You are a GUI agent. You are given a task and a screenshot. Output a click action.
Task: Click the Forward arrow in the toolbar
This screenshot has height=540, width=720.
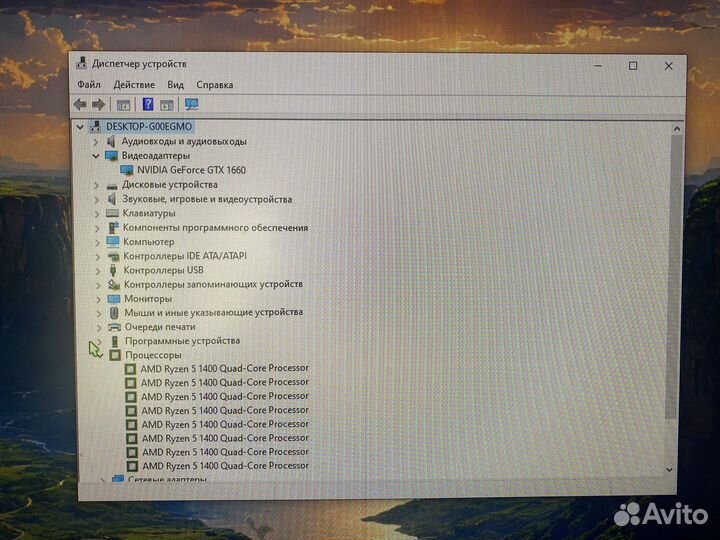coord(98,104)
